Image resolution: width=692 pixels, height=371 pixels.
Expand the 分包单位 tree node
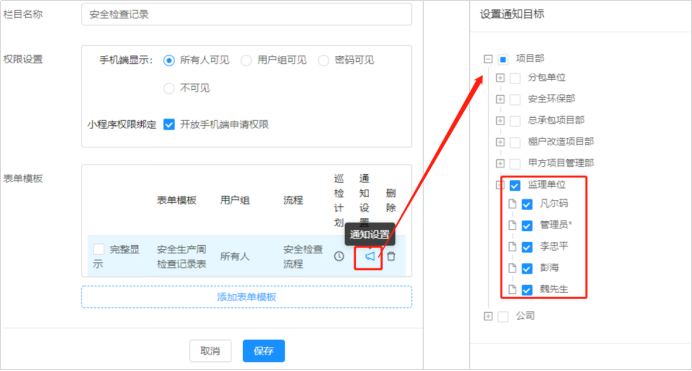[x=500, y=78]
